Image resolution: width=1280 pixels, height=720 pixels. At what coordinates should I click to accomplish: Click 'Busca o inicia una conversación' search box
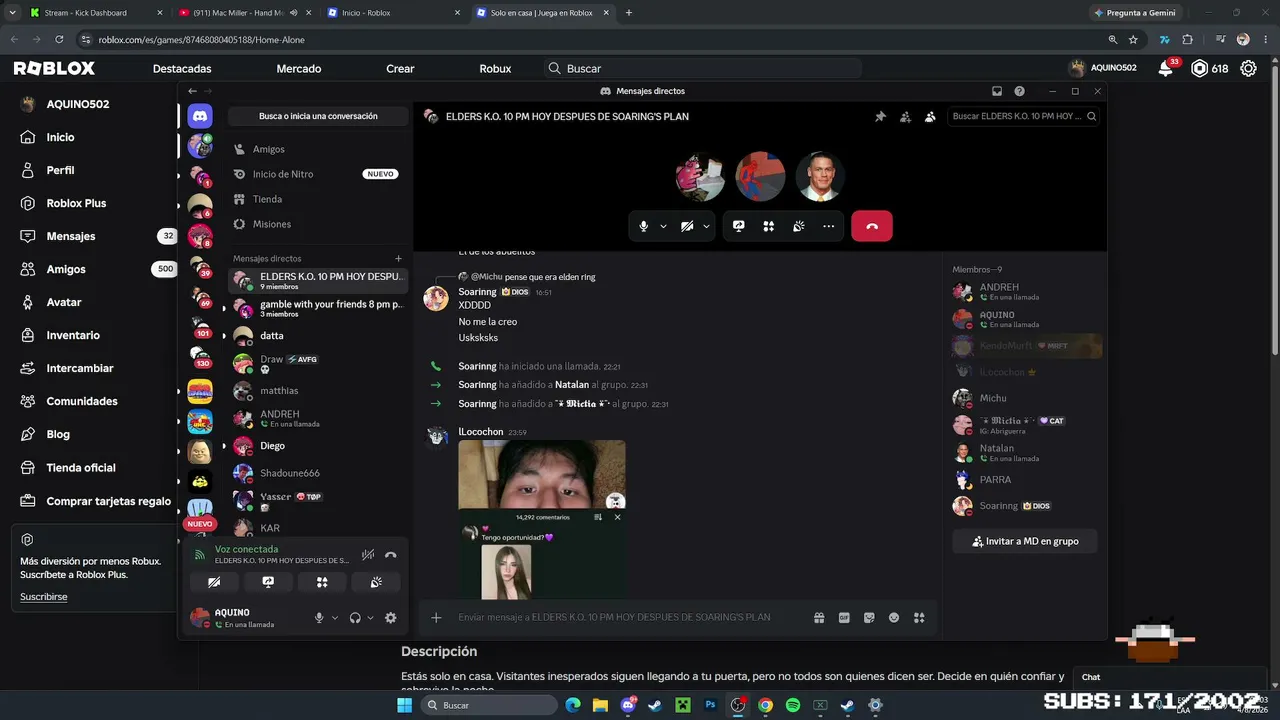pos(318,116)
